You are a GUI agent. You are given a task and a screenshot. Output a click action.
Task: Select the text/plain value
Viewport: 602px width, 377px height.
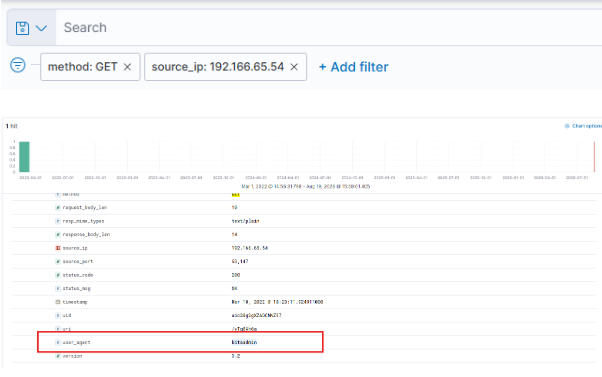tap(245, 221)
